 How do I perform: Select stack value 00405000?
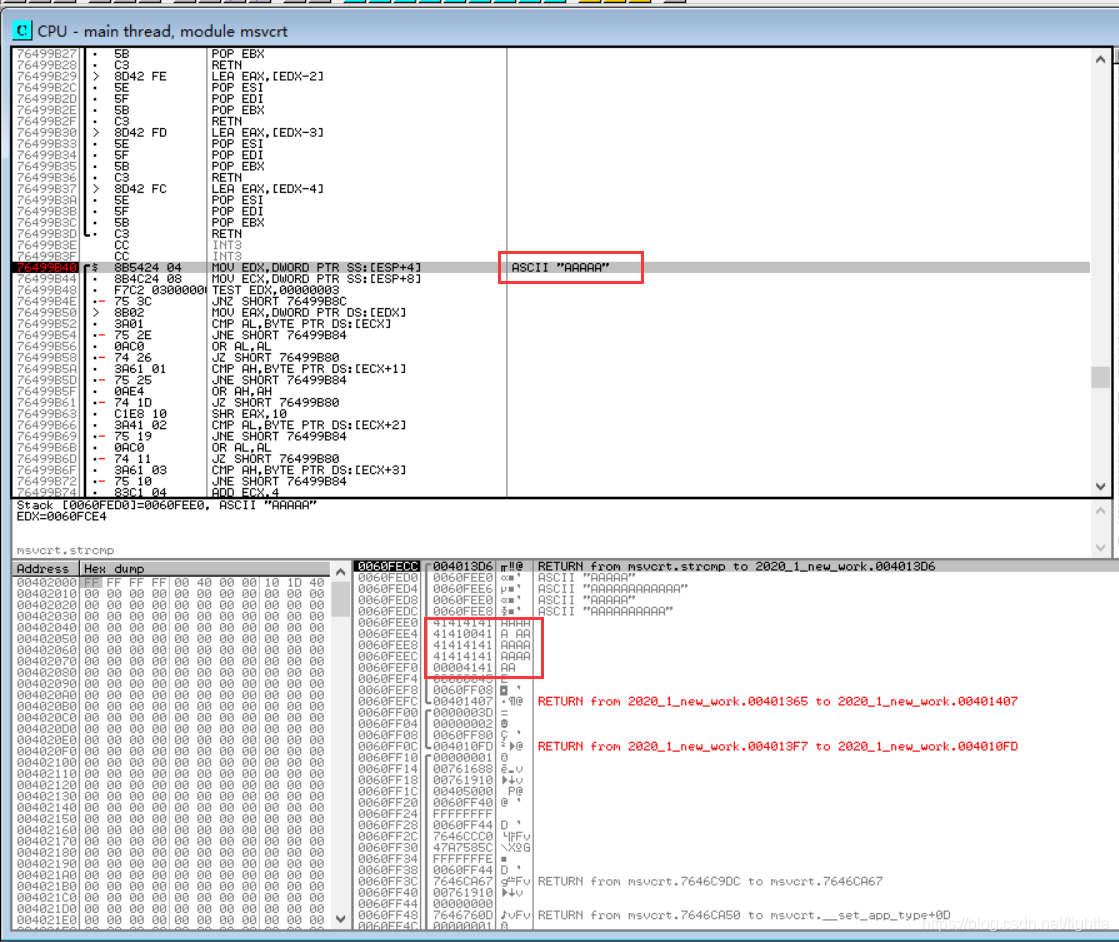(462, 791)
